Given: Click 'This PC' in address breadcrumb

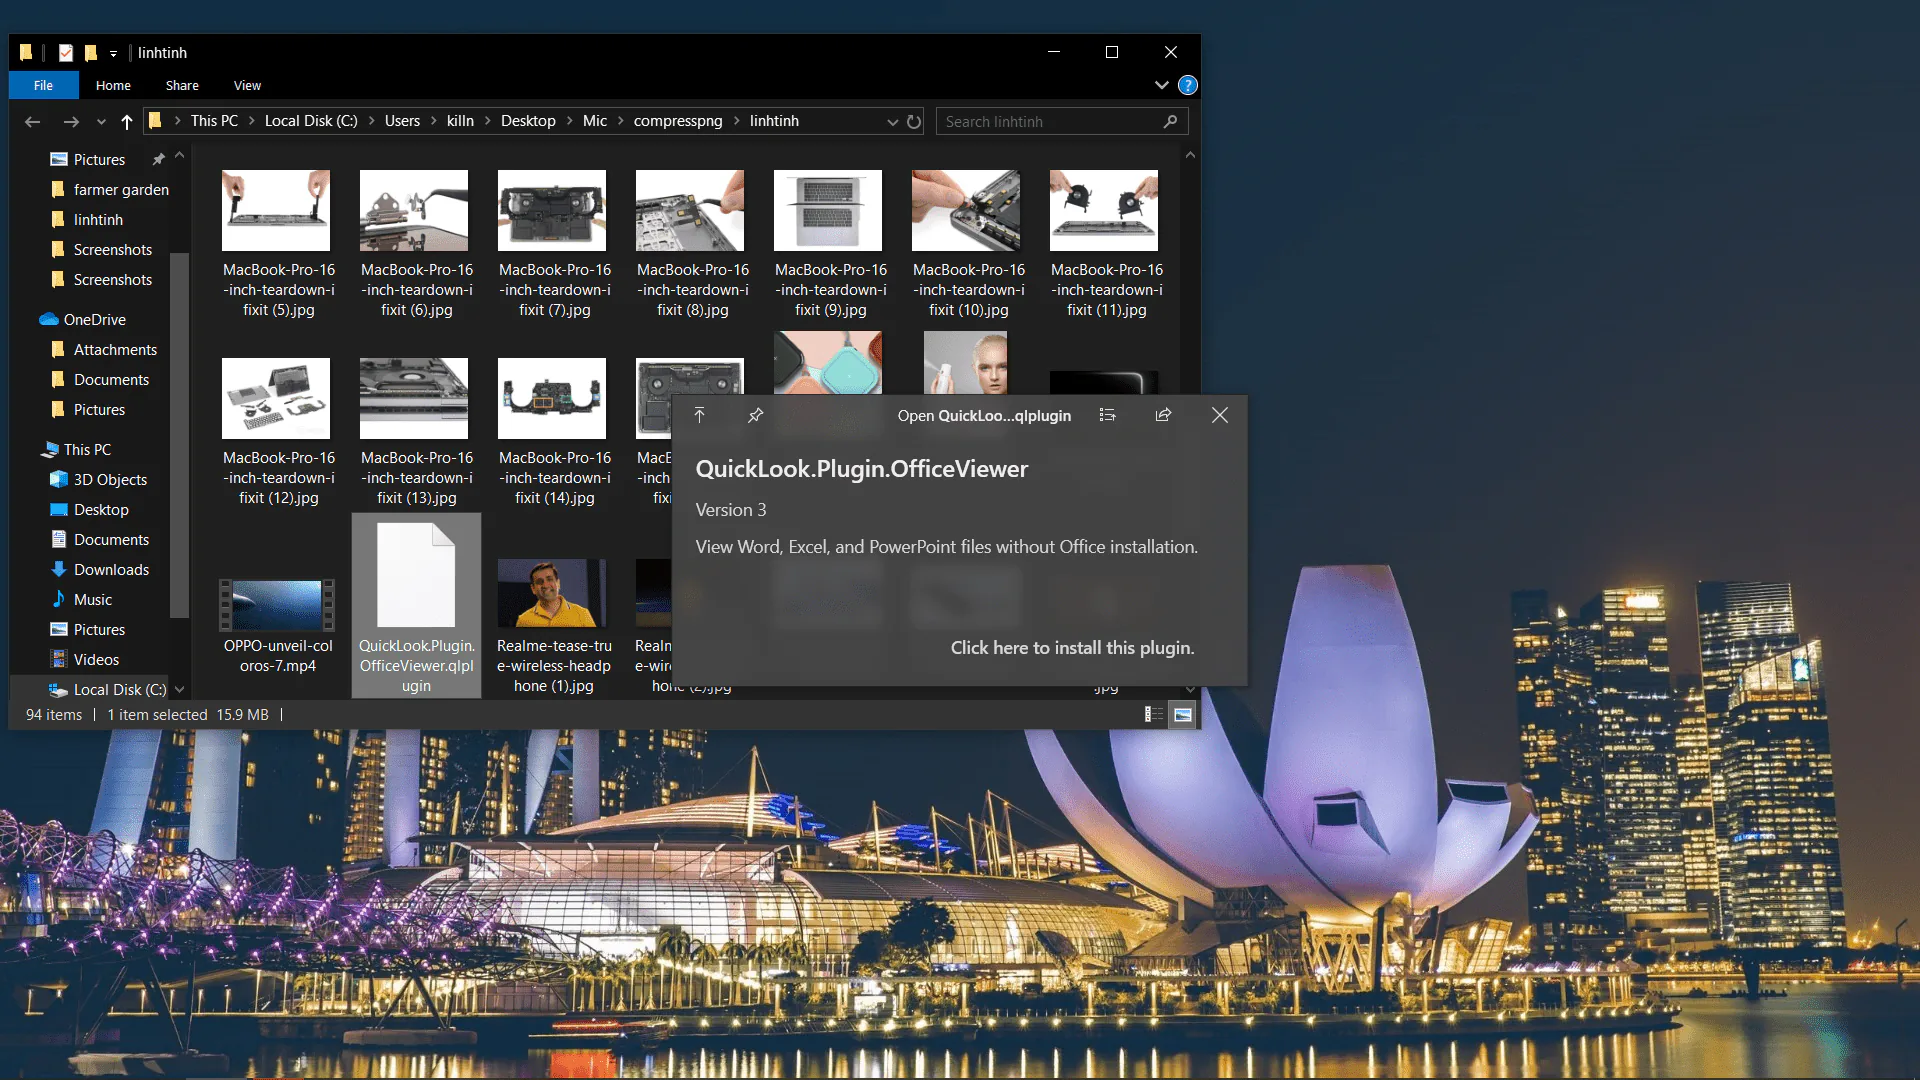Looking at the screenshot, I should coord(214,121).
